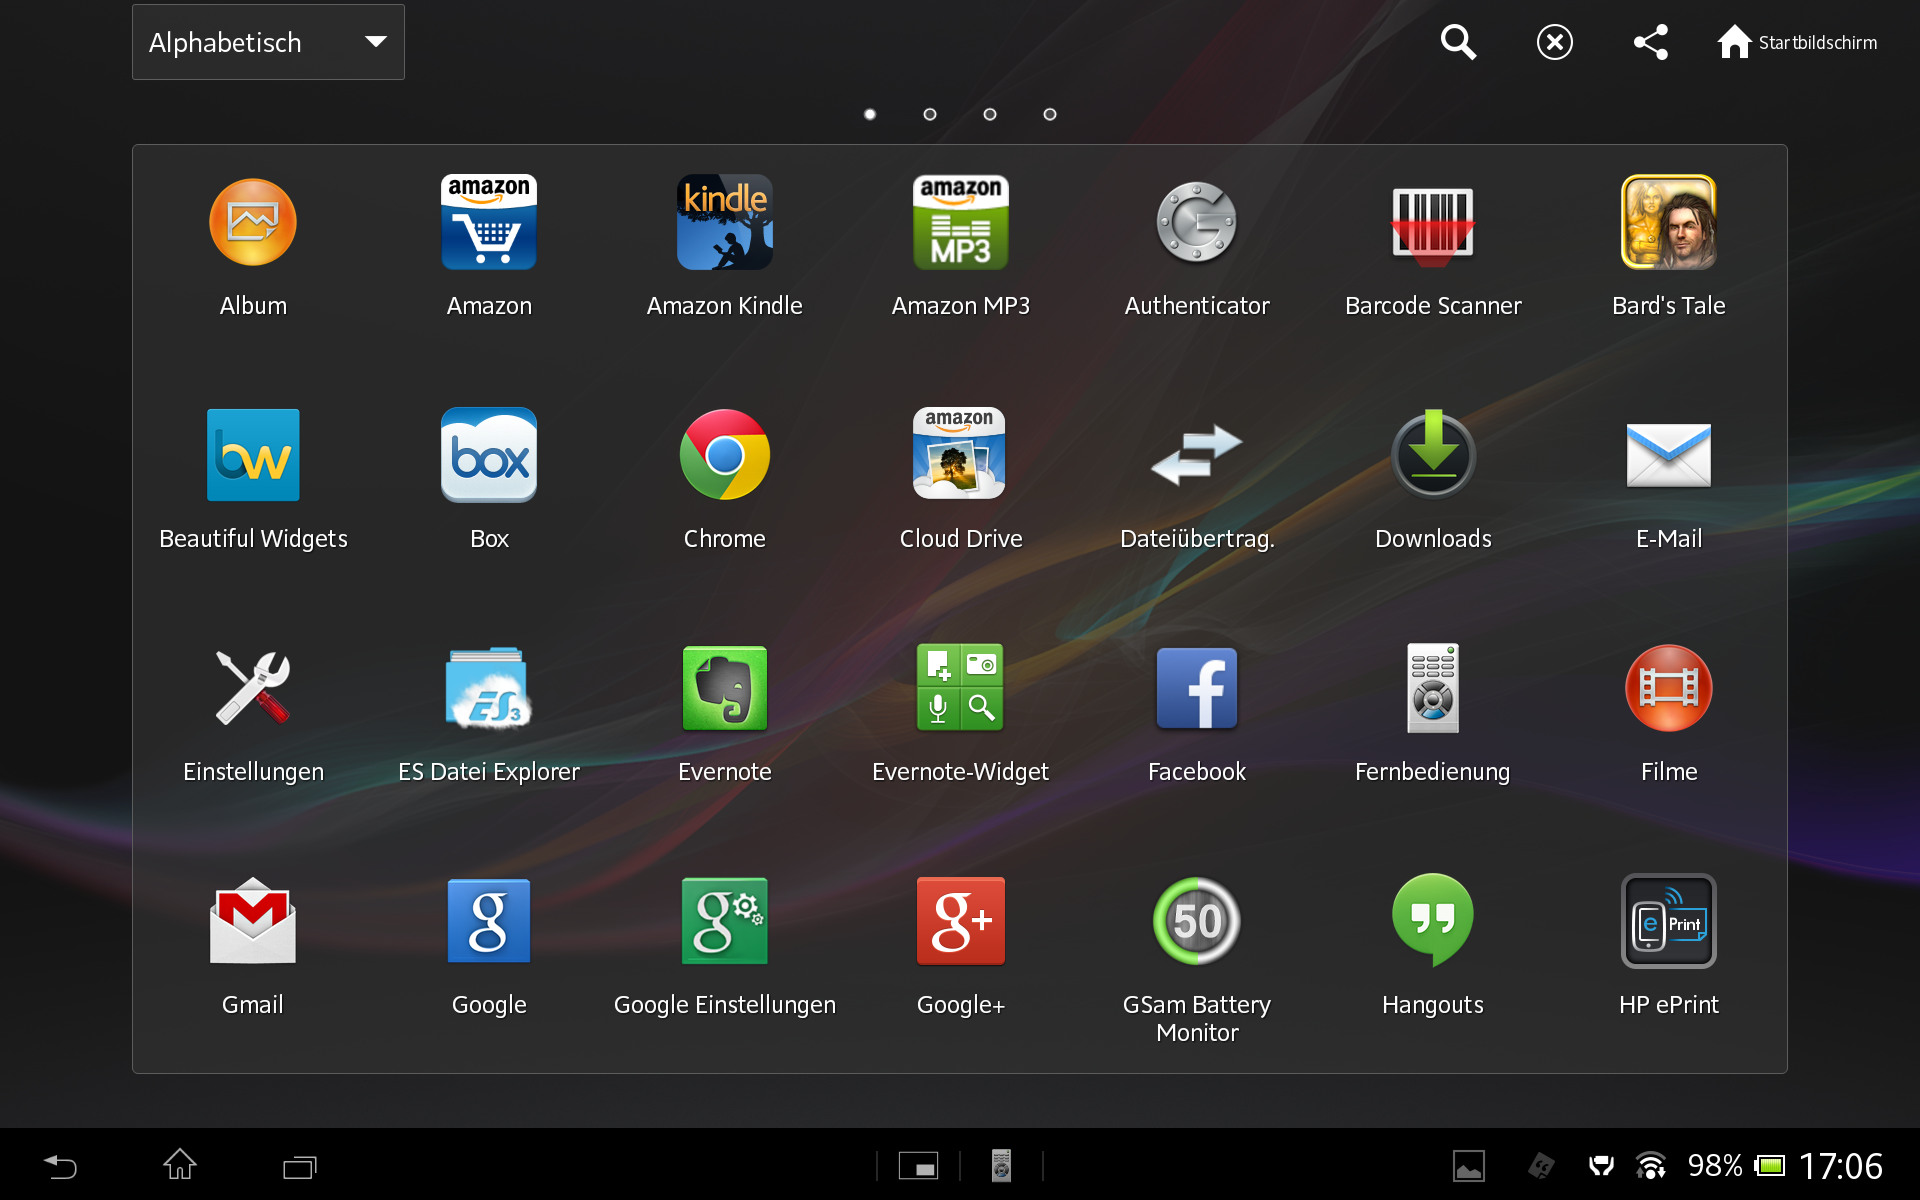1920x1200 pixels.
Task: Open the Album app
Action: (x=253, y=223)
